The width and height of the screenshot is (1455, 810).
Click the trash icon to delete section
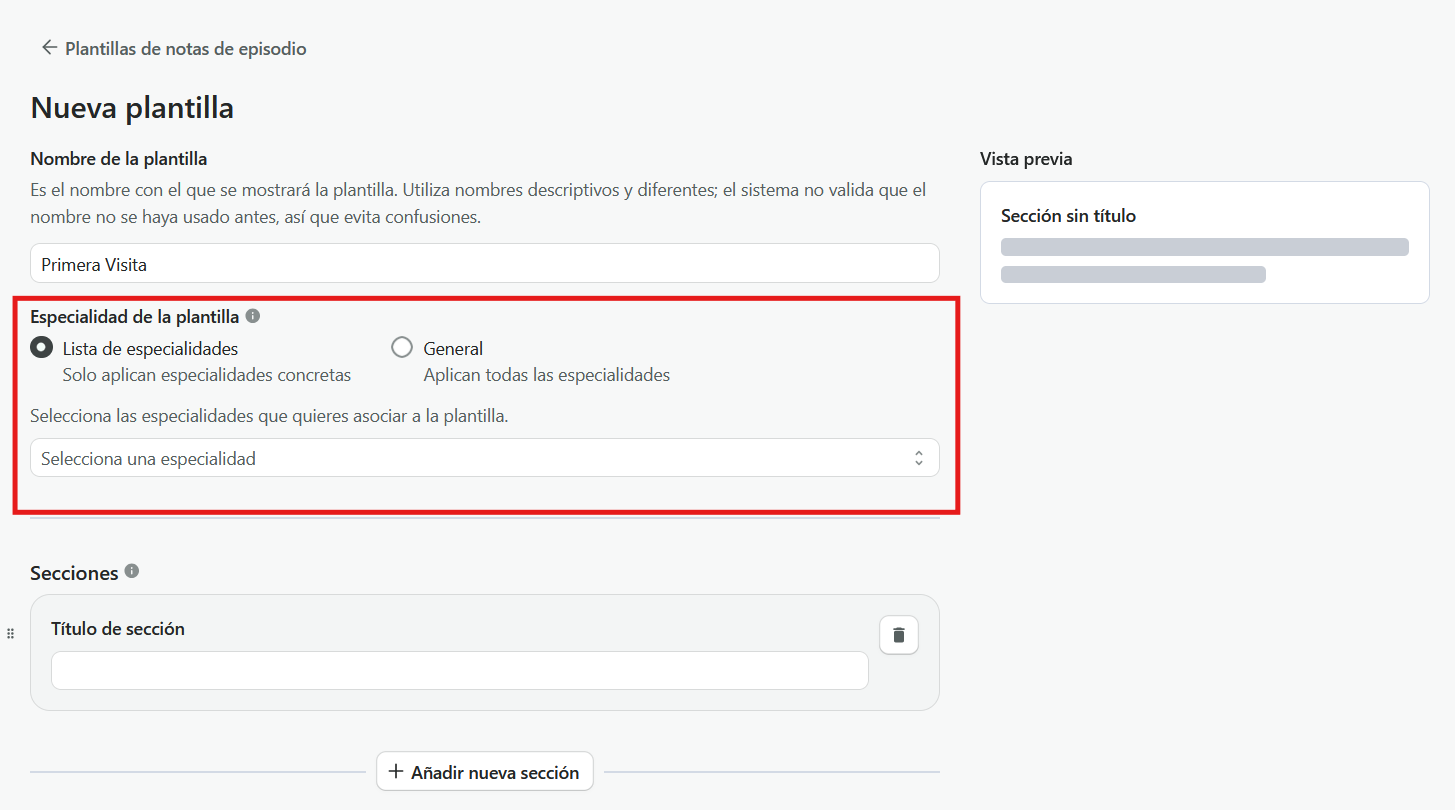(x=899, y=635)
